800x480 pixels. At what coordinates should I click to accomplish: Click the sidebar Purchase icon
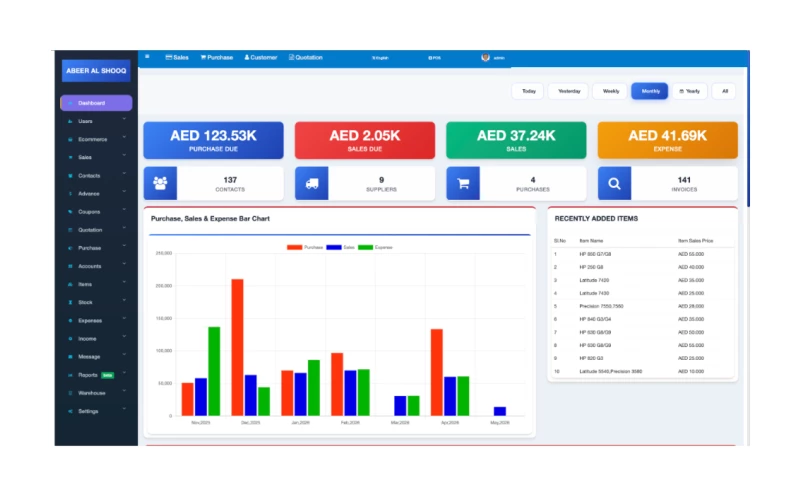(70, 248)
